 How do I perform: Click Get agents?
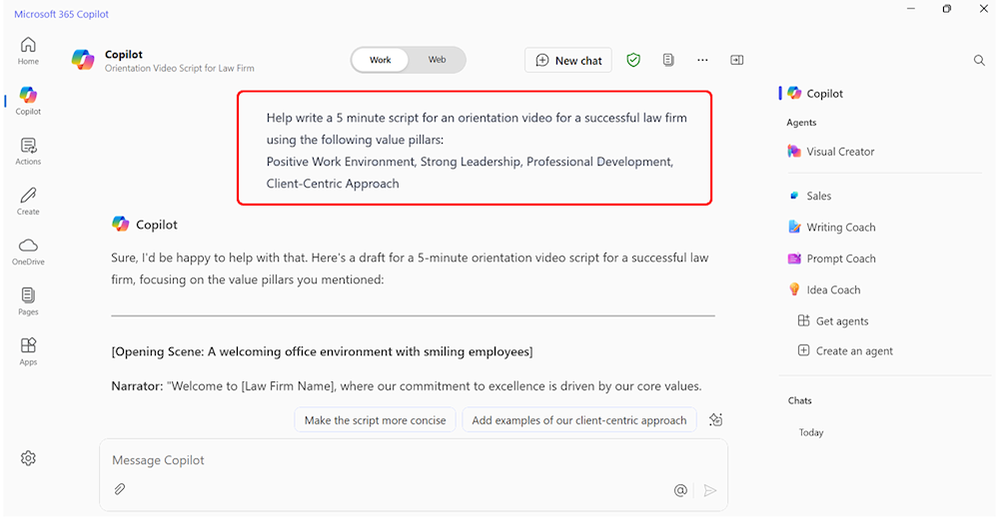point(833,321)
